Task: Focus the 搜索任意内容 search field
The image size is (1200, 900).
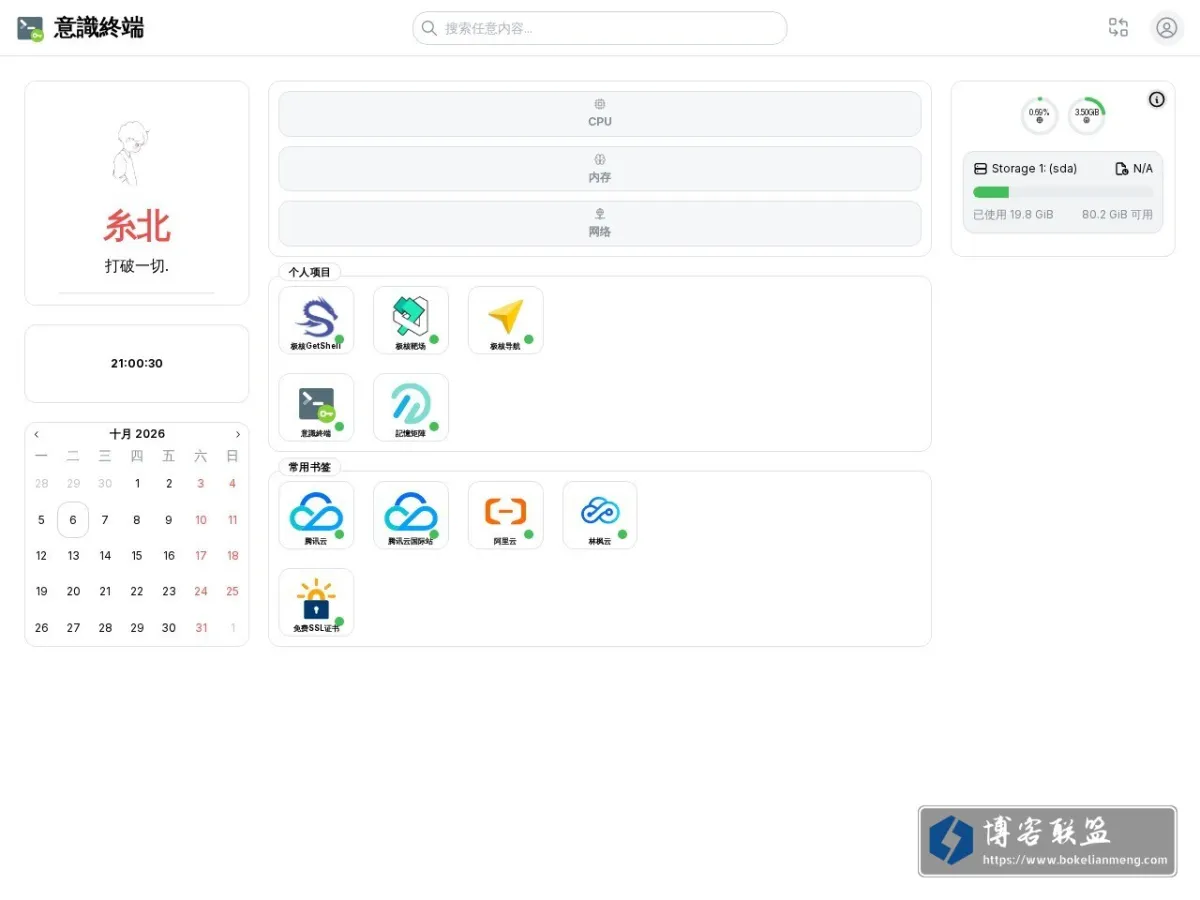Action: [600, 28]
